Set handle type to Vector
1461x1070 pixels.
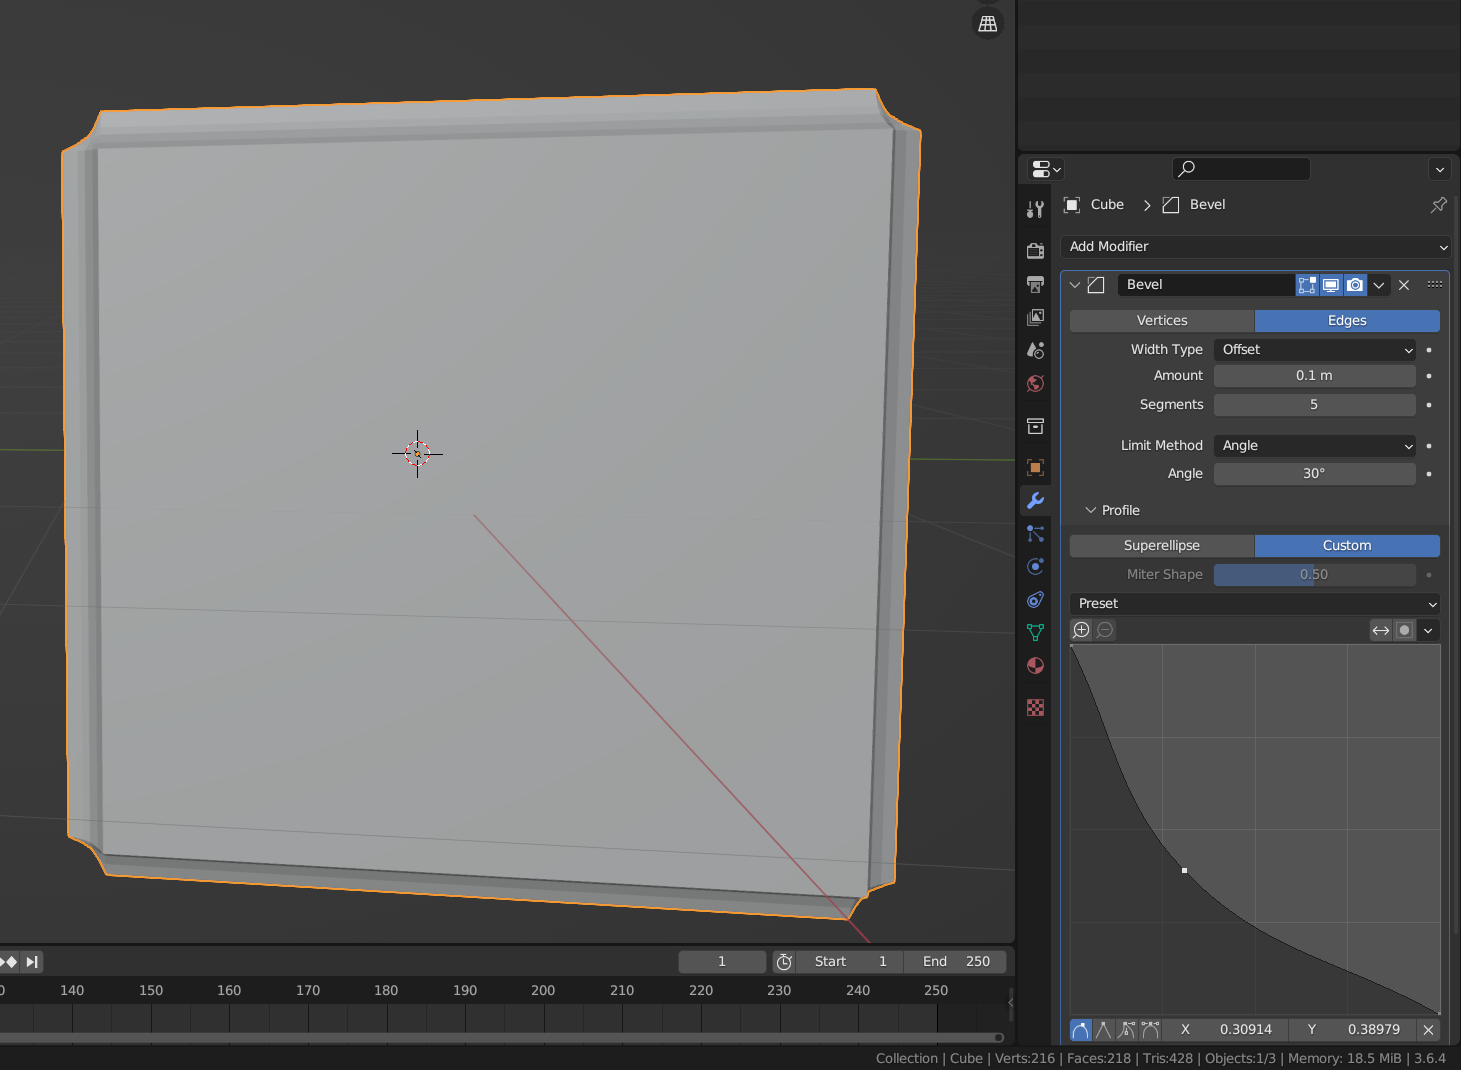[x=1103, y=1029]
